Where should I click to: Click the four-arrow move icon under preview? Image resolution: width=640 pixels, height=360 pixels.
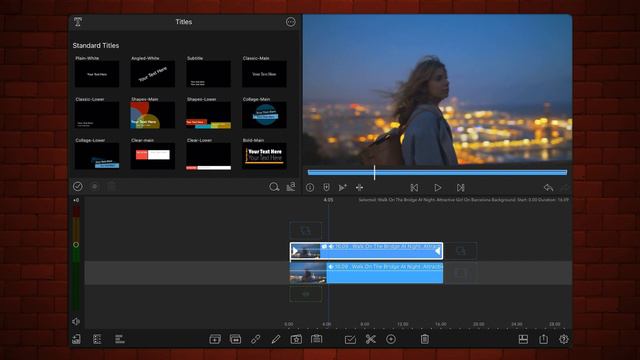[359, 187]
